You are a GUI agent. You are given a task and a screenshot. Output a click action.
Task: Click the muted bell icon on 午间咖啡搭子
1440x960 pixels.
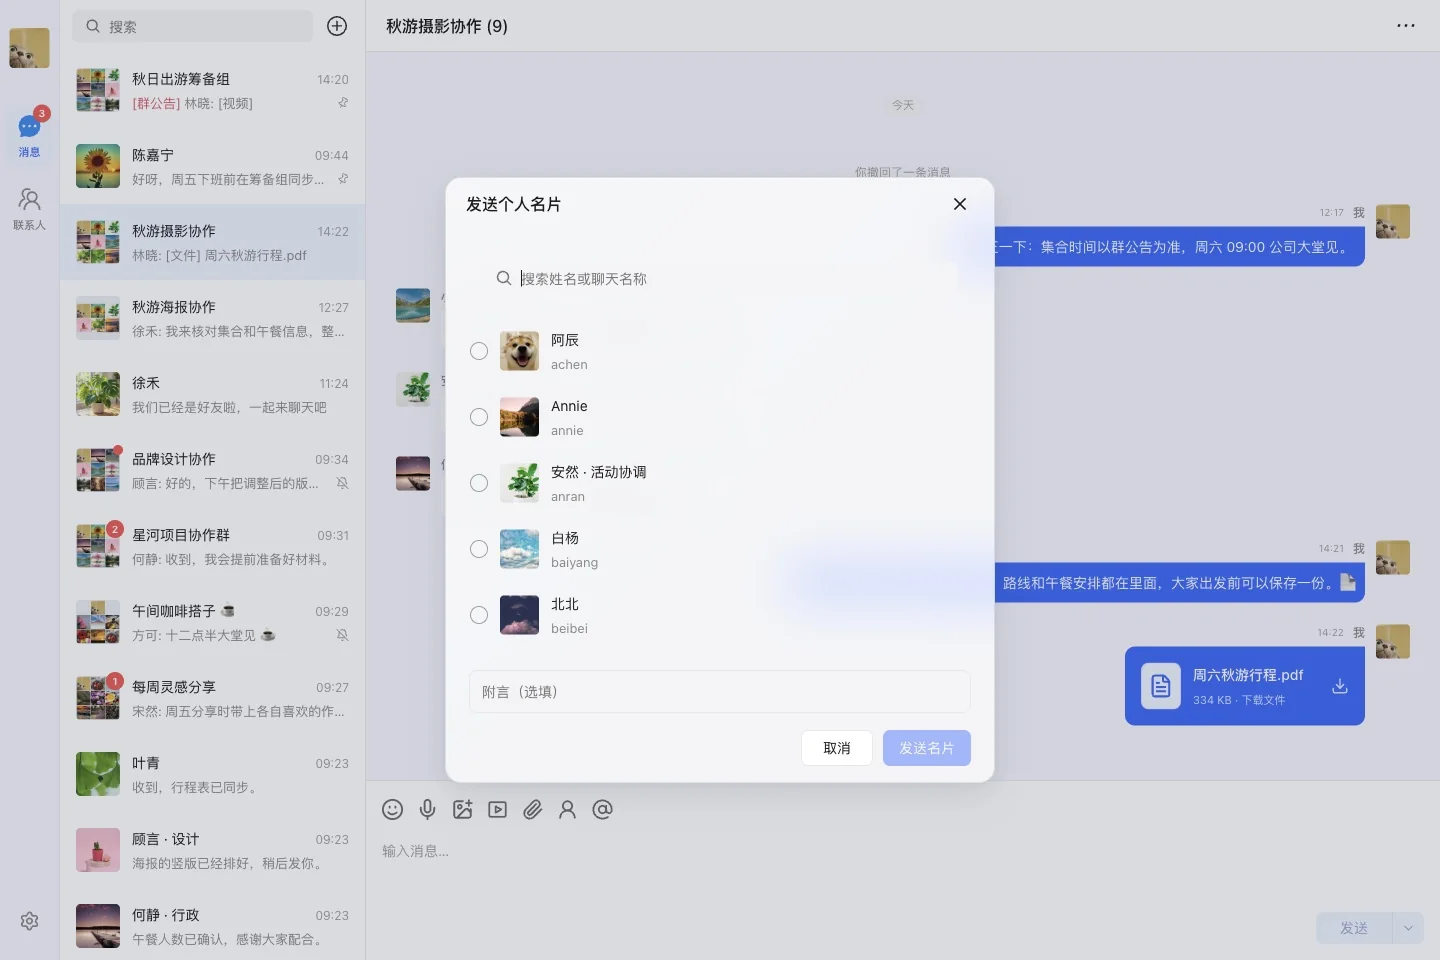pyautogui.click(x=342, y=635)
